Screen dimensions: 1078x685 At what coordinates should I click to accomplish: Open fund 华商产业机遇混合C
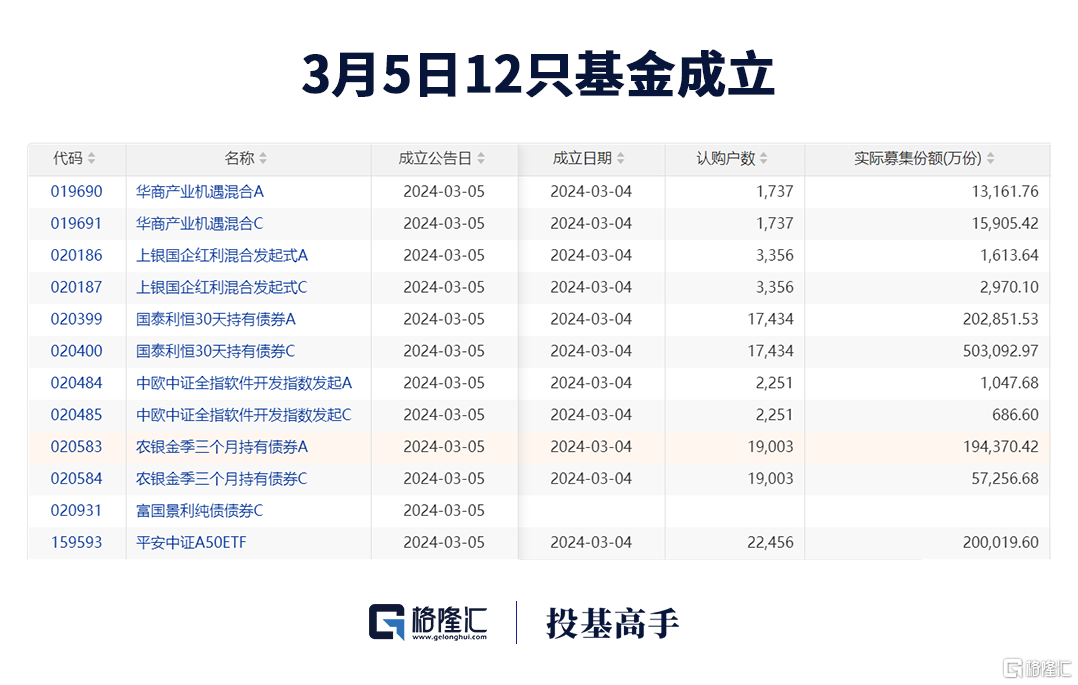(x=199, y=224)
